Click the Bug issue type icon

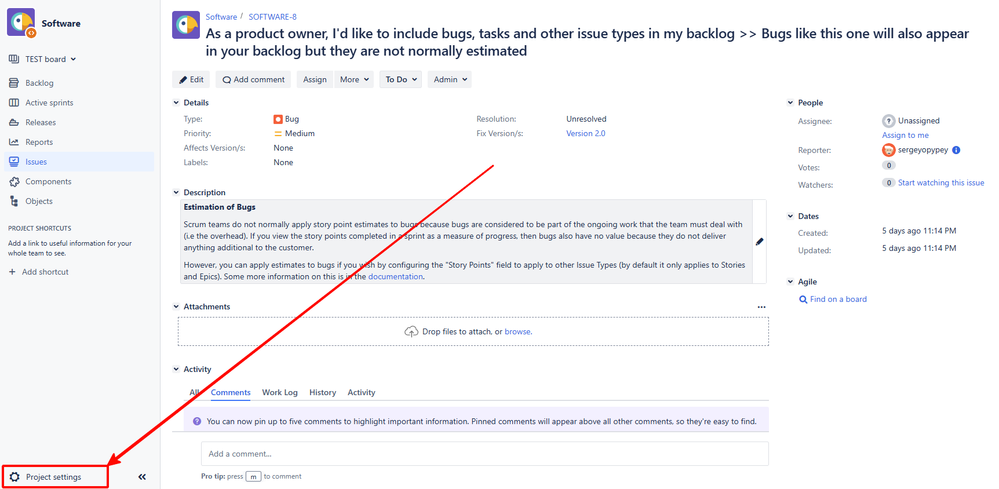[278, 119]
